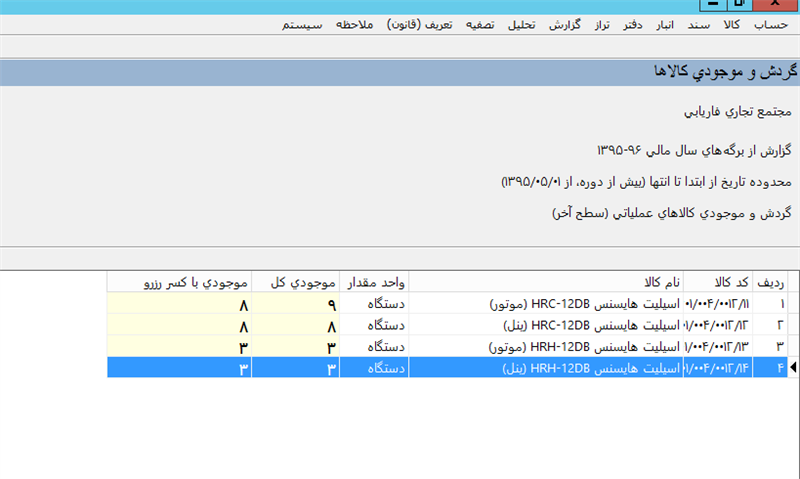The height and width of the screenshot is (479, 800).
Task: Open the سیستم menu
Action: 302,23
